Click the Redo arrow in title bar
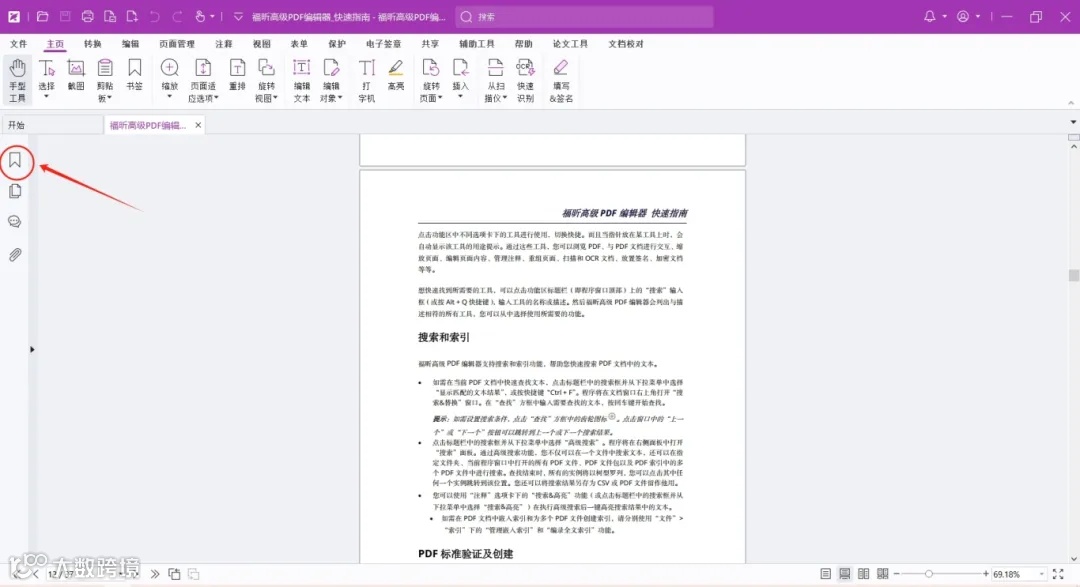 click(x=178, y=17)
